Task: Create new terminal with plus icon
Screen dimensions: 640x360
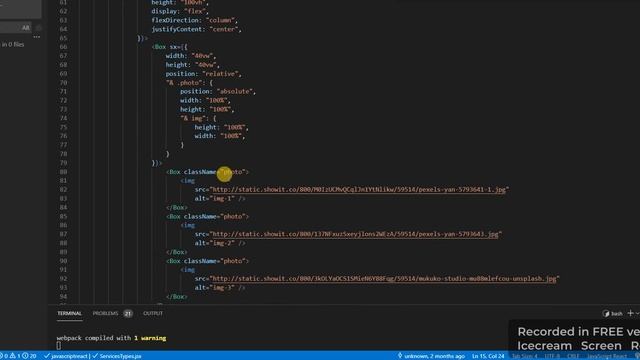Action: pyautogui.click(x=631, y=313)
